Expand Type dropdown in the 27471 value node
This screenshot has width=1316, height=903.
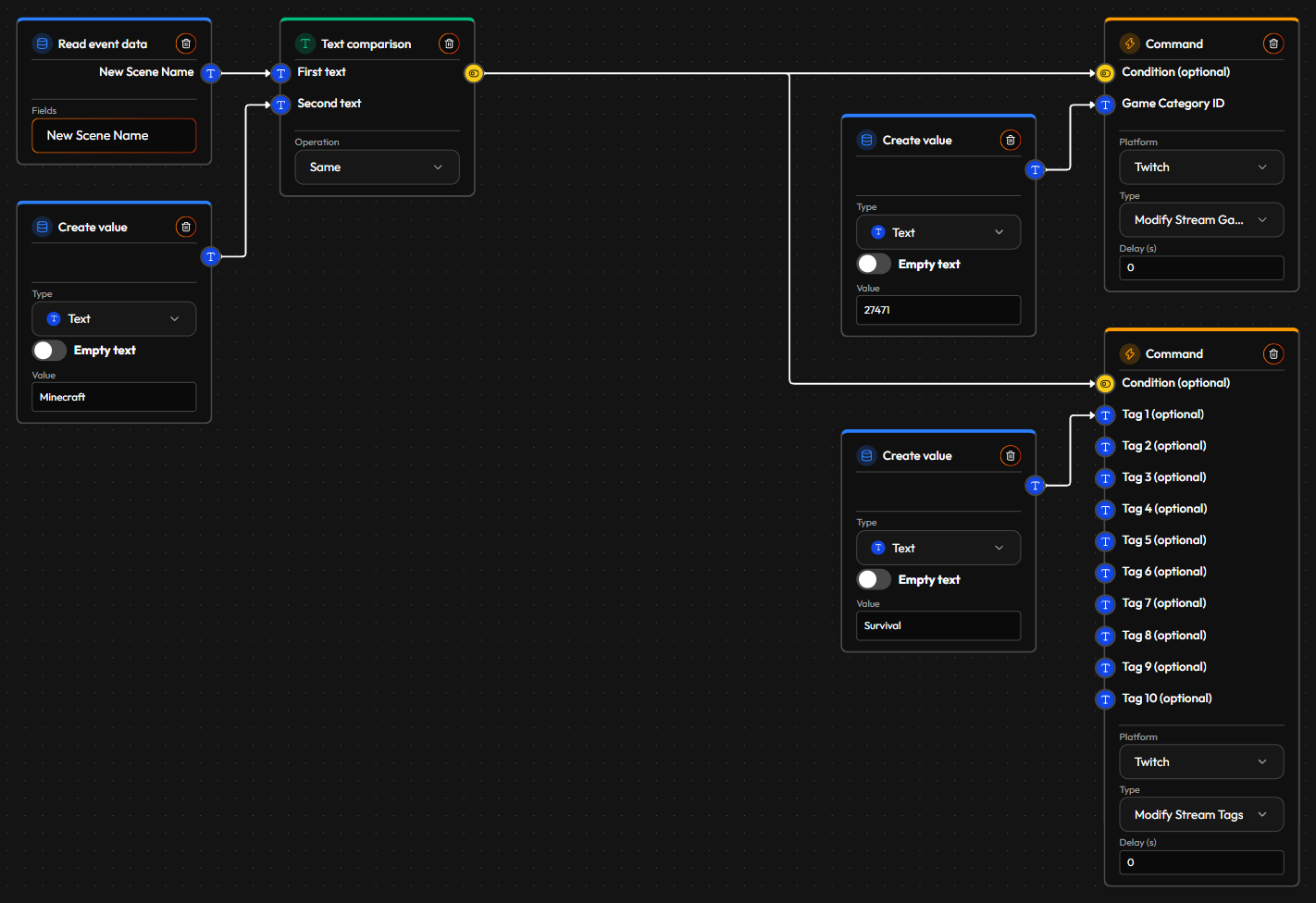pos(938,232)
